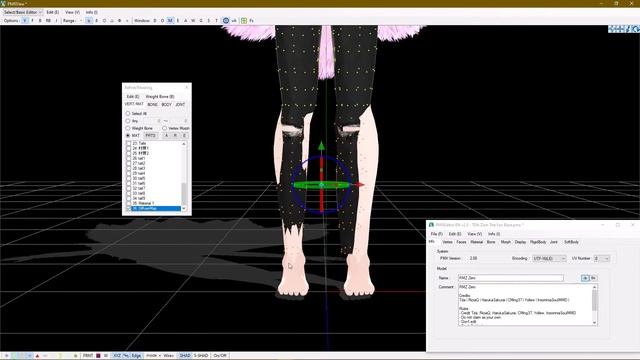Toggle the Wire+ display button

[x=169, y=356]
